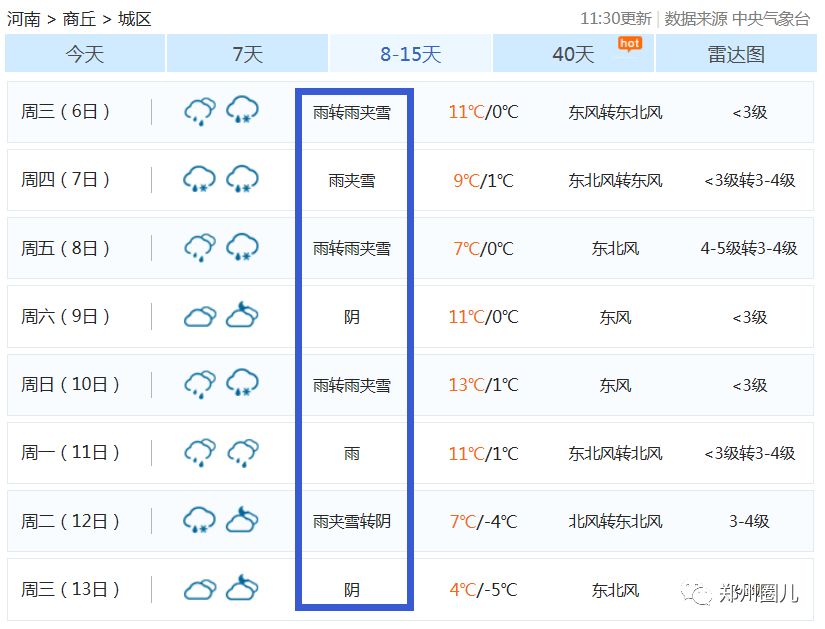Screen dimensions: 825x629
Task: Select the 8-15天 forecast tab
Action: point(410,54)
